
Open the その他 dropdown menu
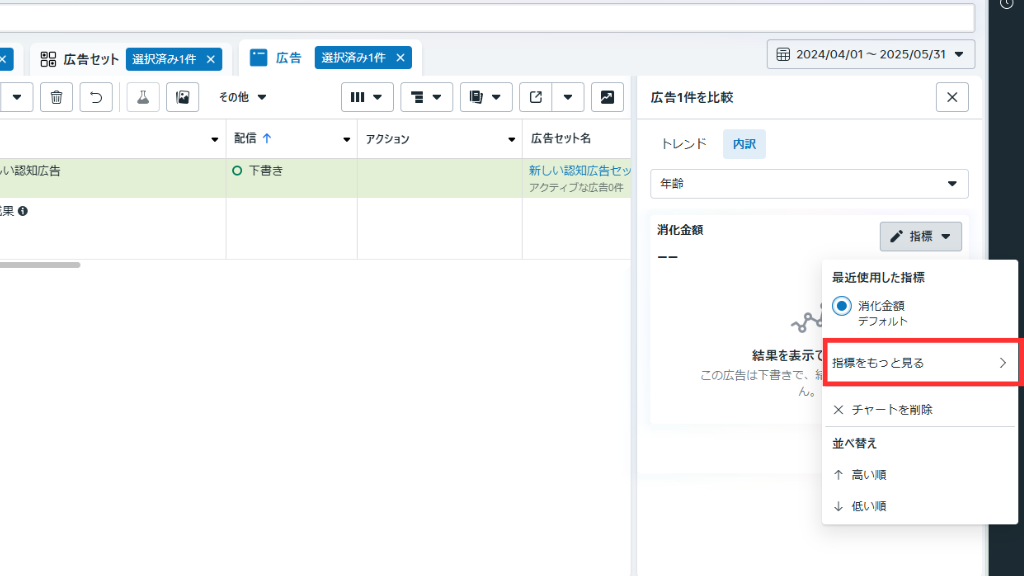point(243,97)
